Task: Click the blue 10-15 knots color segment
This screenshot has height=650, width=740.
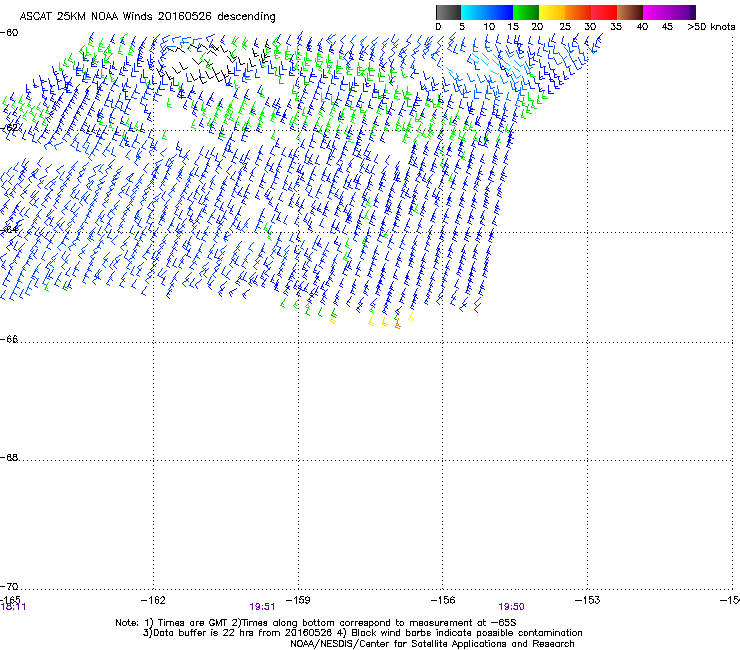Action: 500,12
